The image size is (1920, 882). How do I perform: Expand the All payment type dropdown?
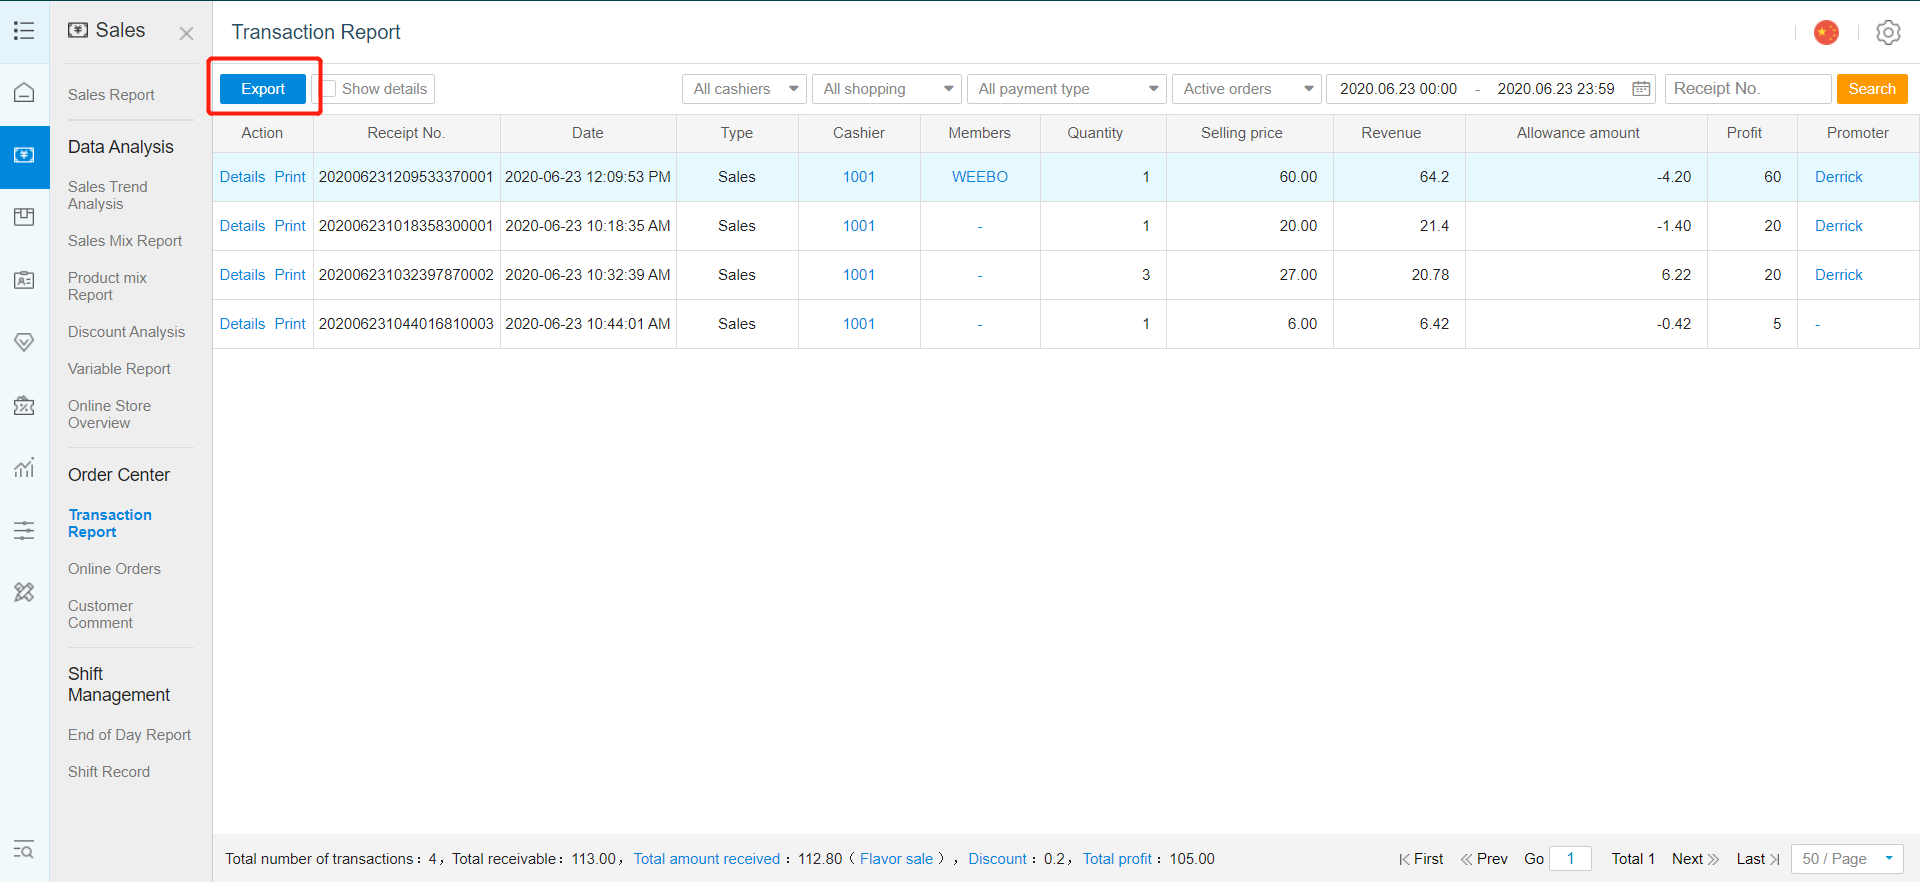[1067, 89]
